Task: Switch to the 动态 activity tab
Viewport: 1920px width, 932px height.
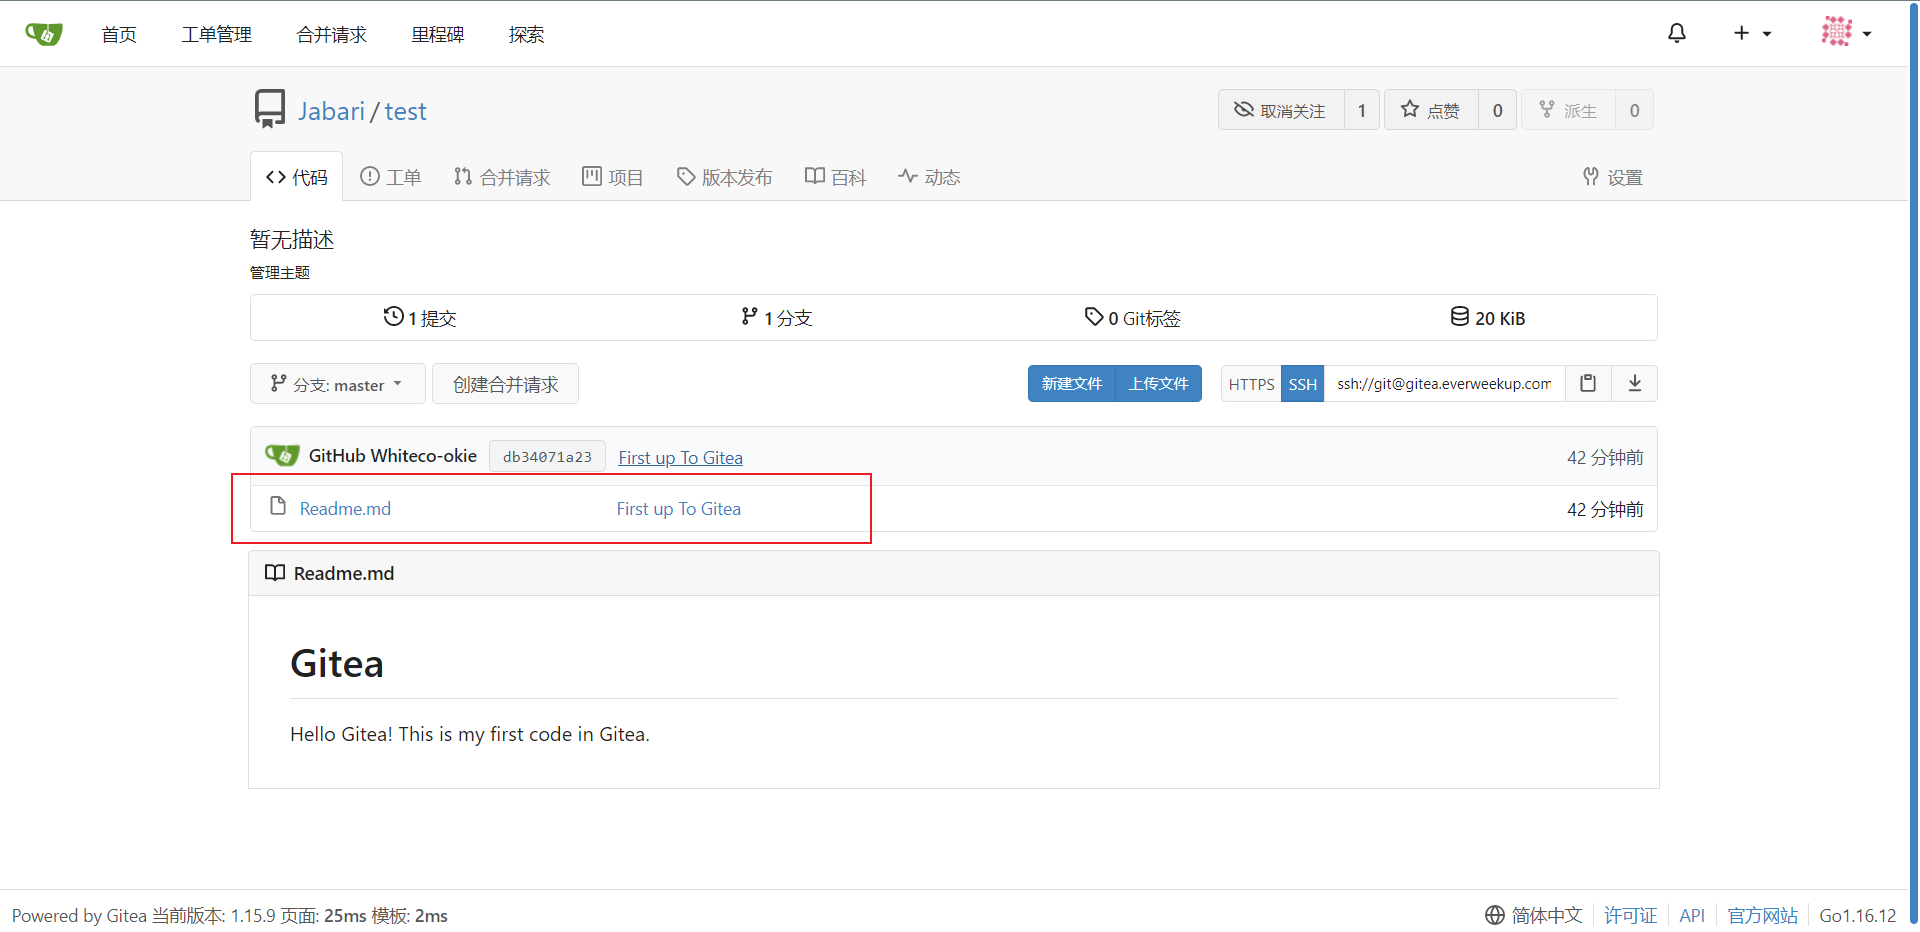Action: point(929,177)
